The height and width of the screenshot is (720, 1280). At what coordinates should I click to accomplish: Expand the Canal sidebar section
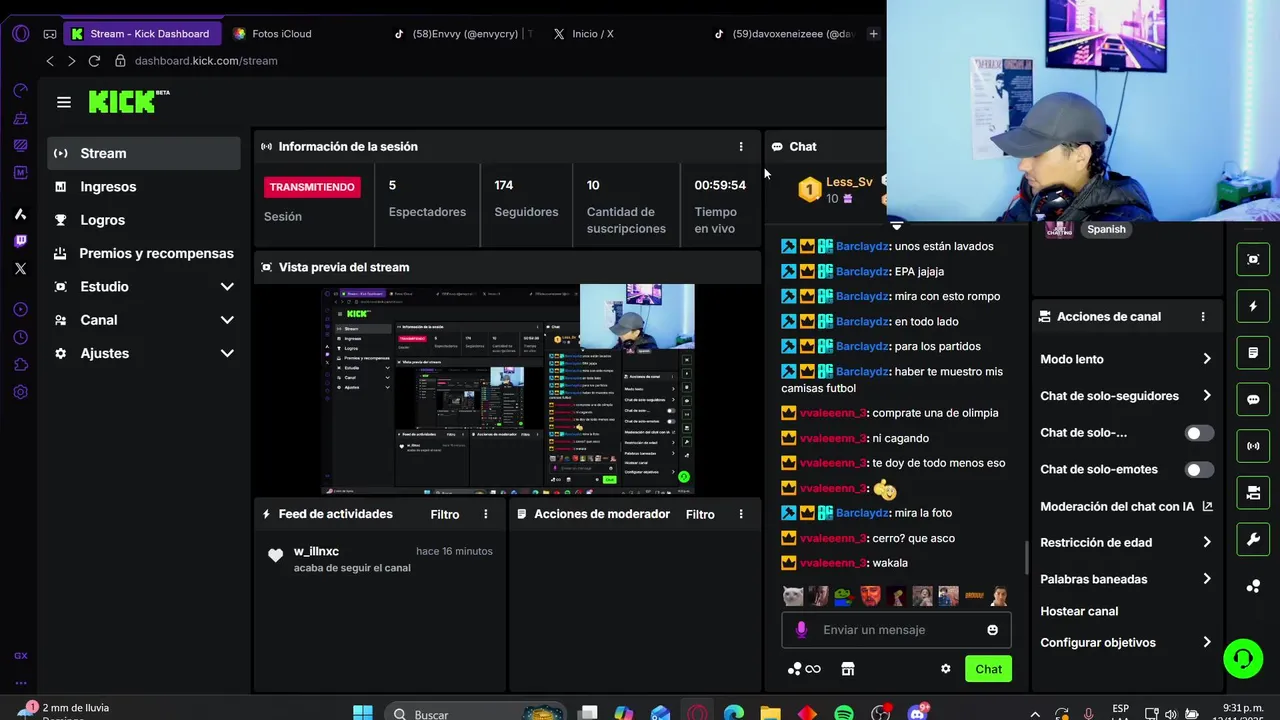coord(227,320)
